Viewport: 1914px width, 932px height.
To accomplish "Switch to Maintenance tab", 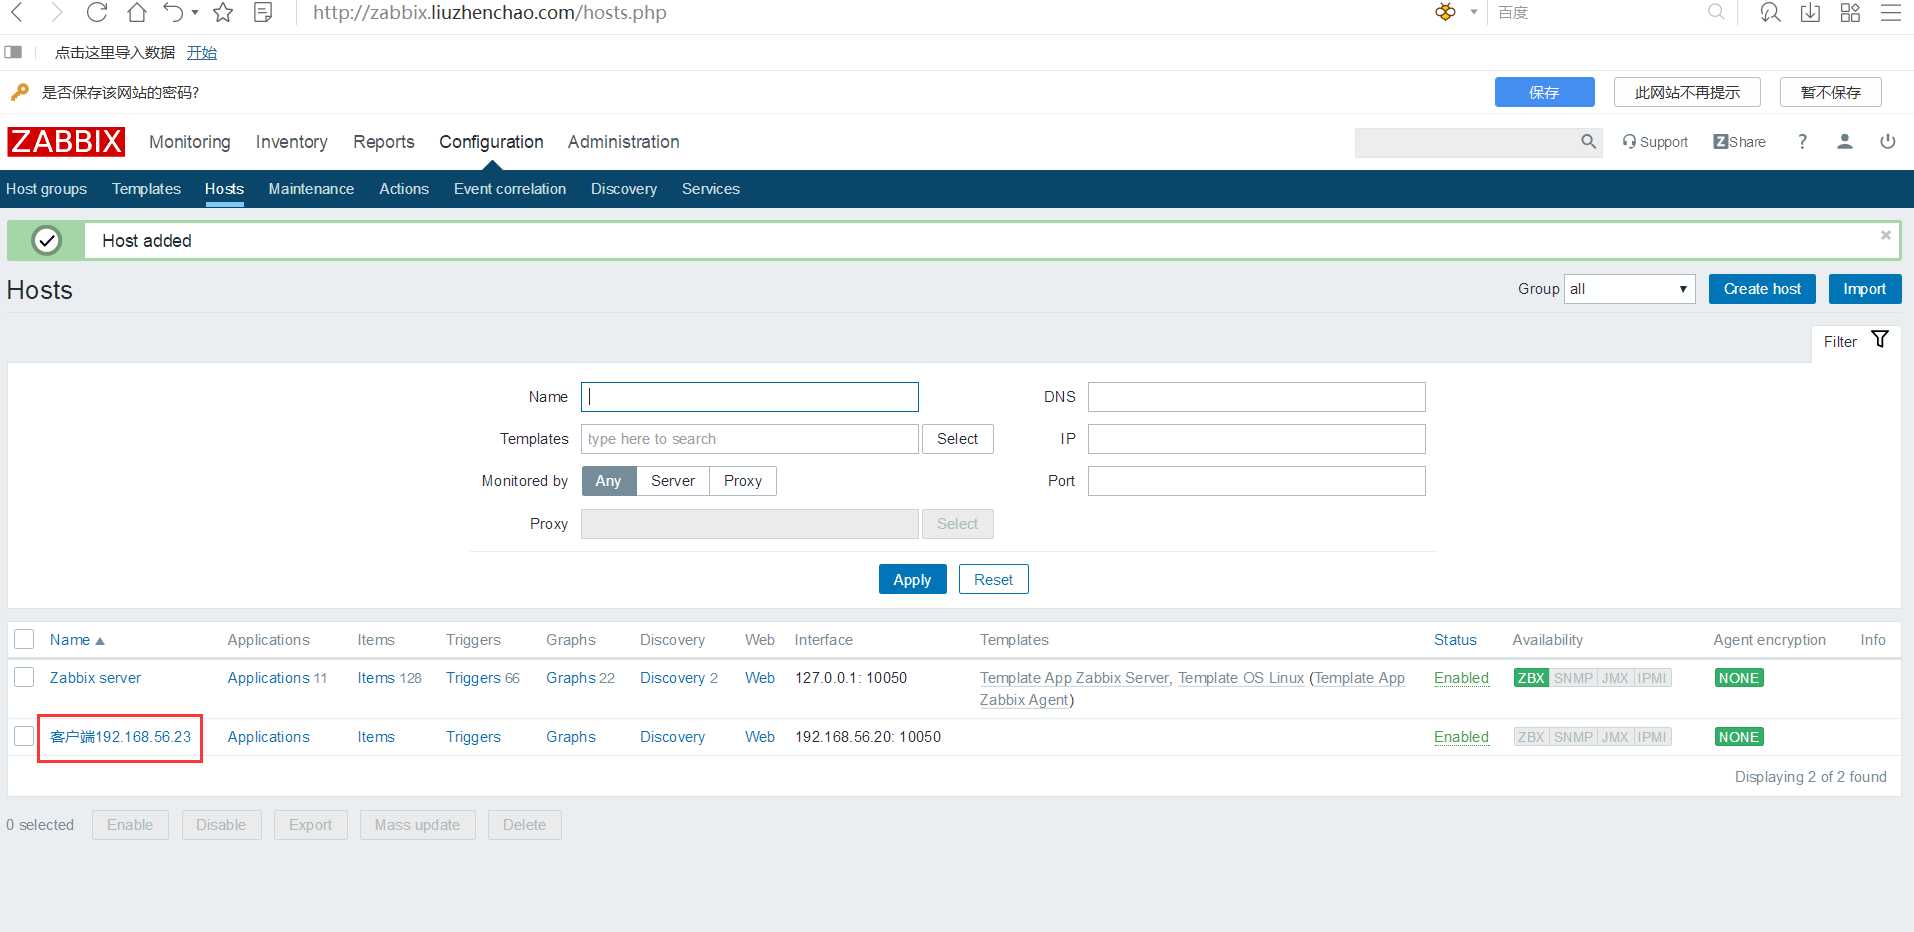I will pos(311,189).
